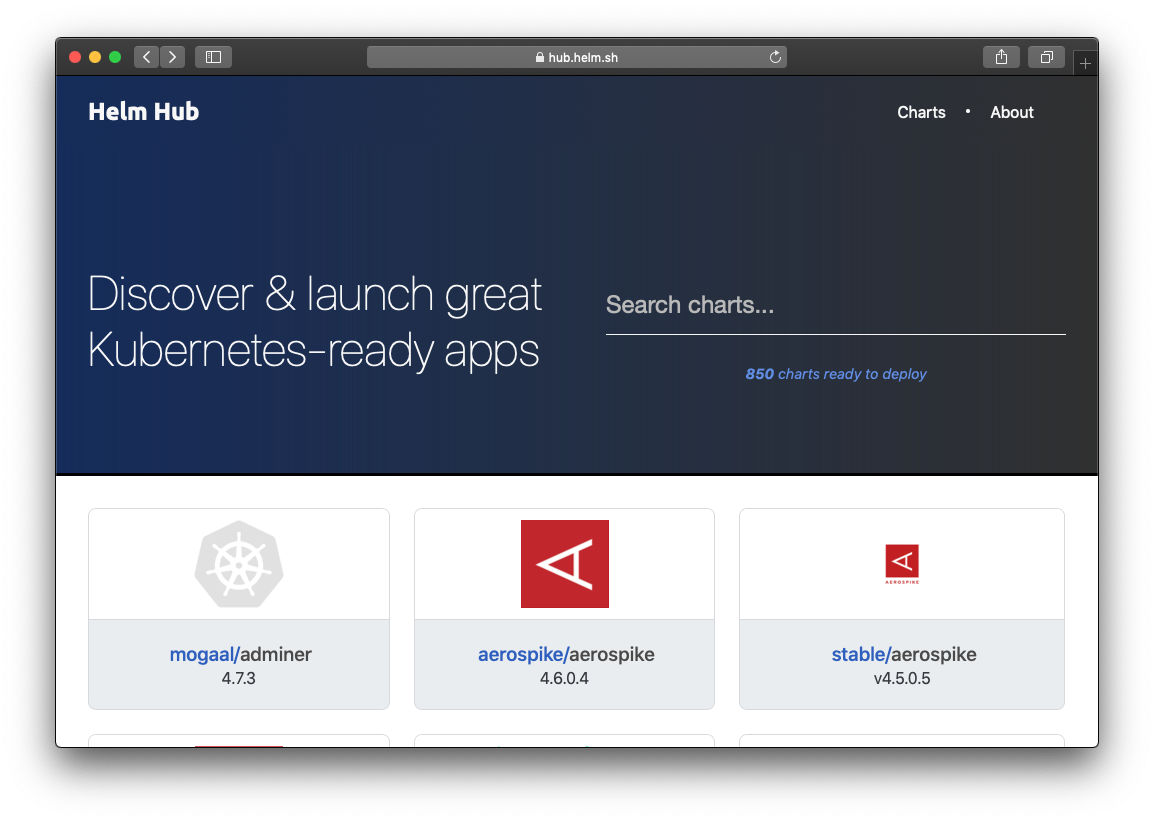This screenshot has width=1154, height=821.
Task: Click the hub.helm.sh address bar
Action: (x=577, y=57)
